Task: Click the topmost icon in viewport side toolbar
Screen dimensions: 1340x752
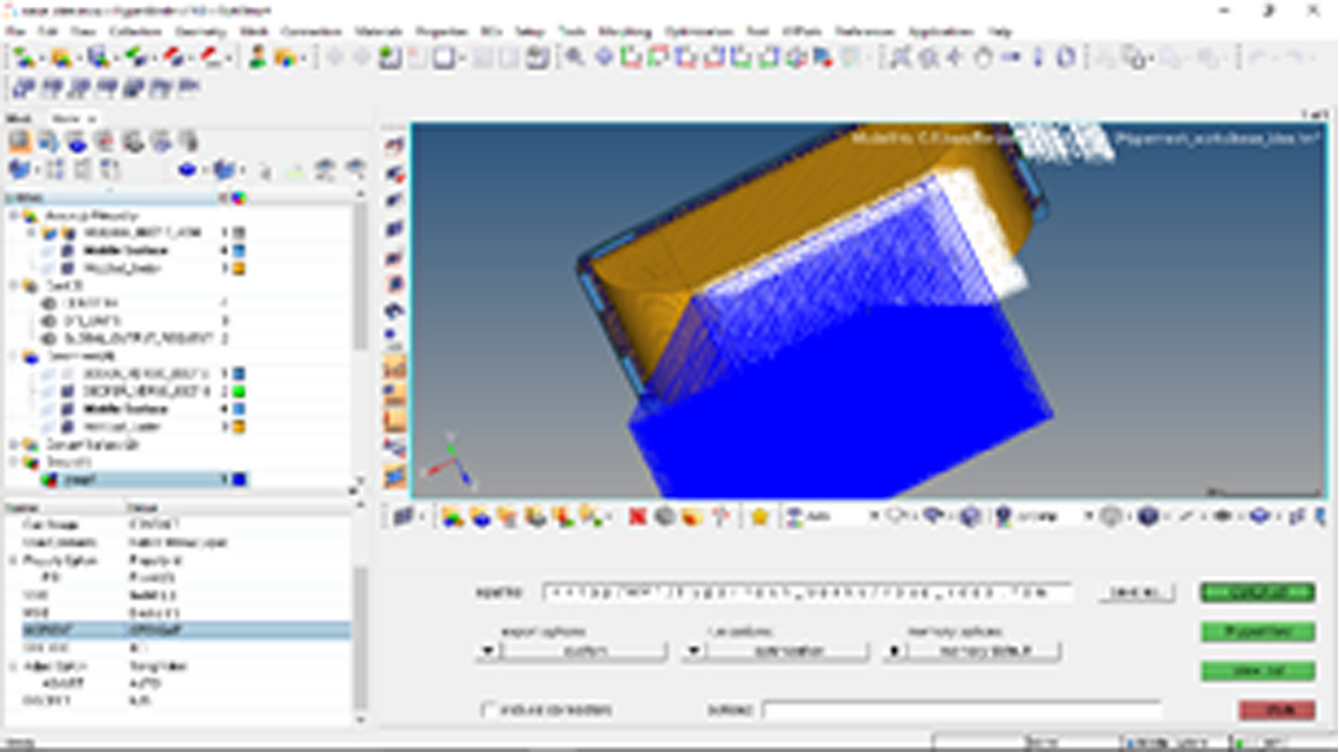Action: click(395, 146)
